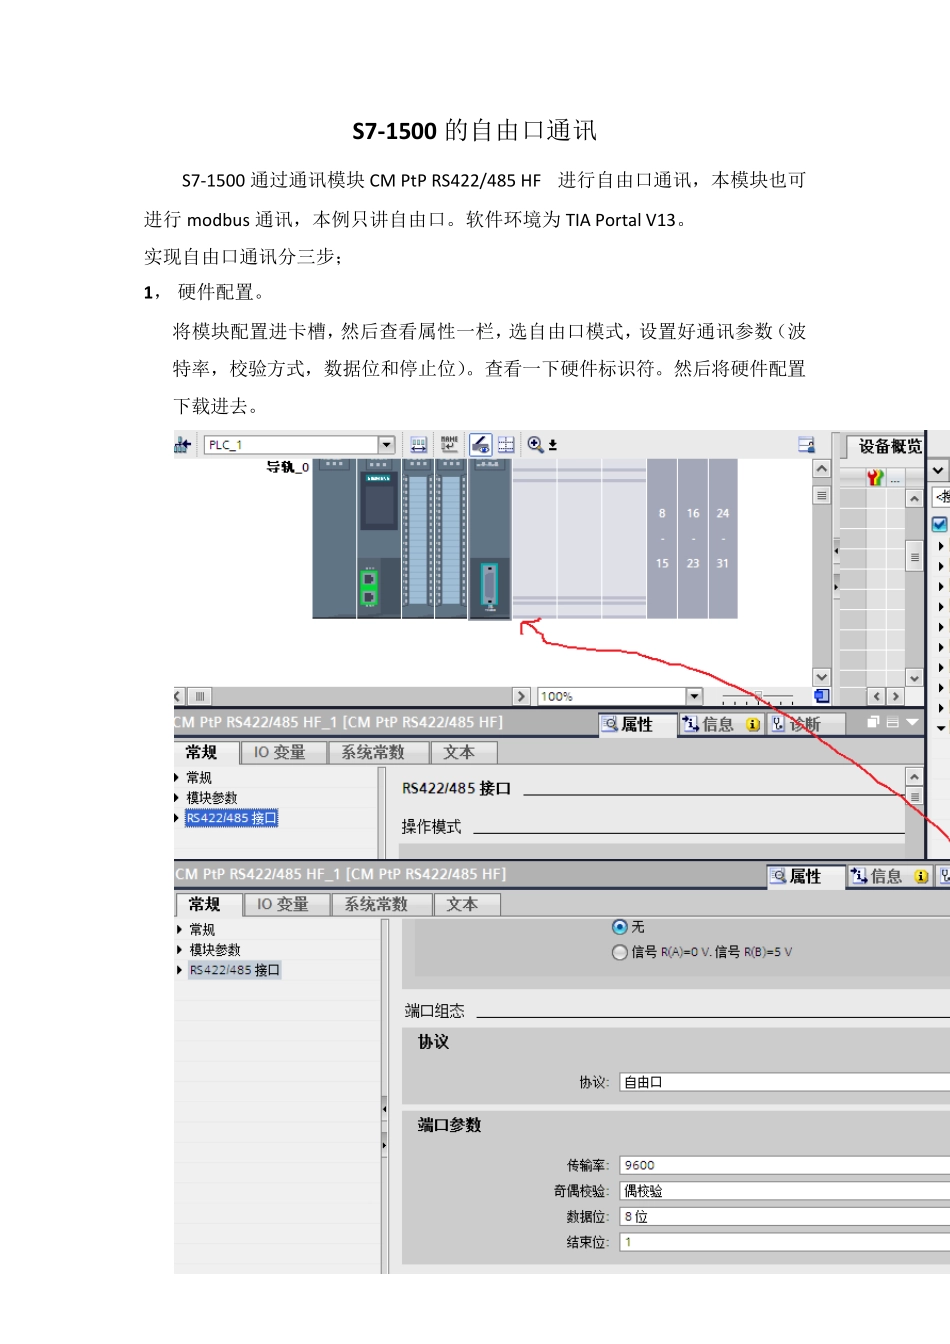Expand 模块参数 tree node in lower properties panel
Image resolution: width=950 pixels, height=1344 pixels.
(x=180, y=949)
